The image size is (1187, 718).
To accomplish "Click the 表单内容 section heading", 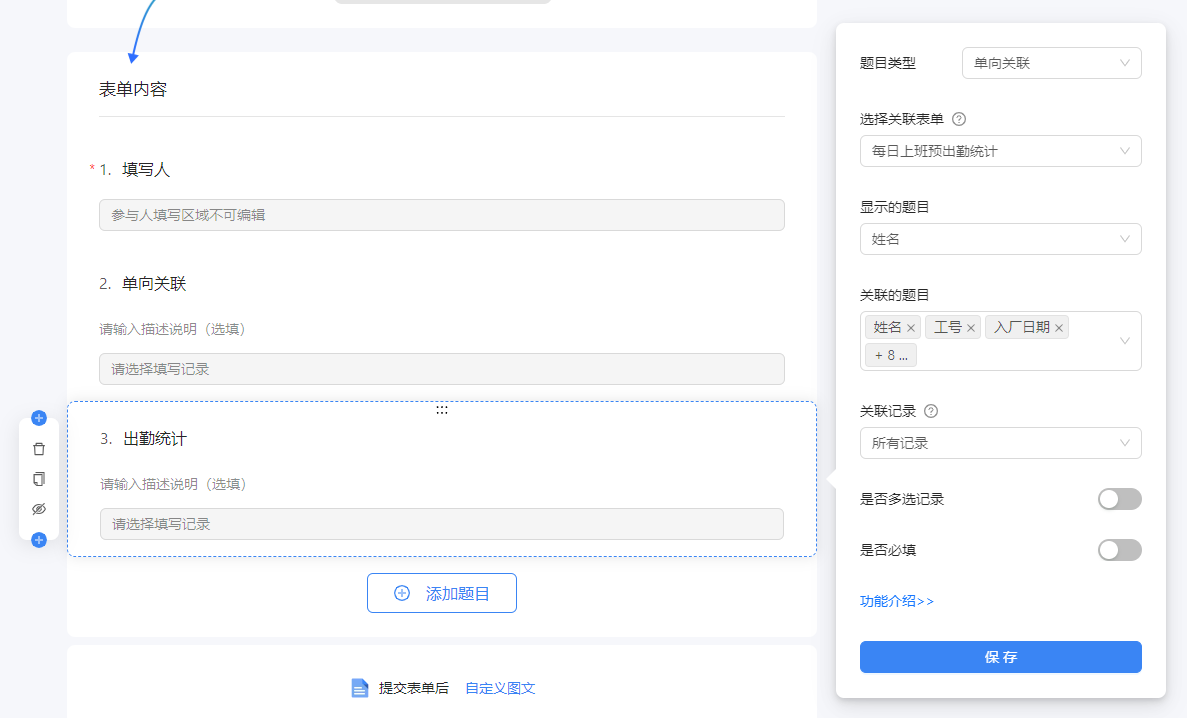I will point(133,89).
